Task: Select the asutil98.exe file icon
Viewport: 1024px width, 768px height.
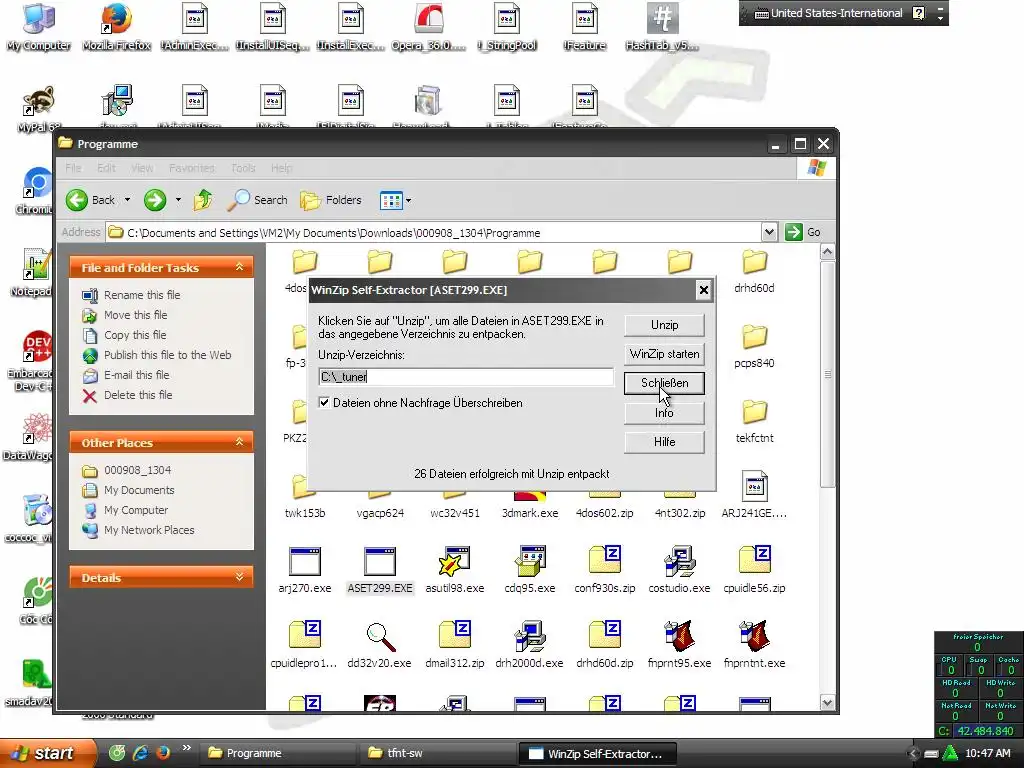Action: 455,562
